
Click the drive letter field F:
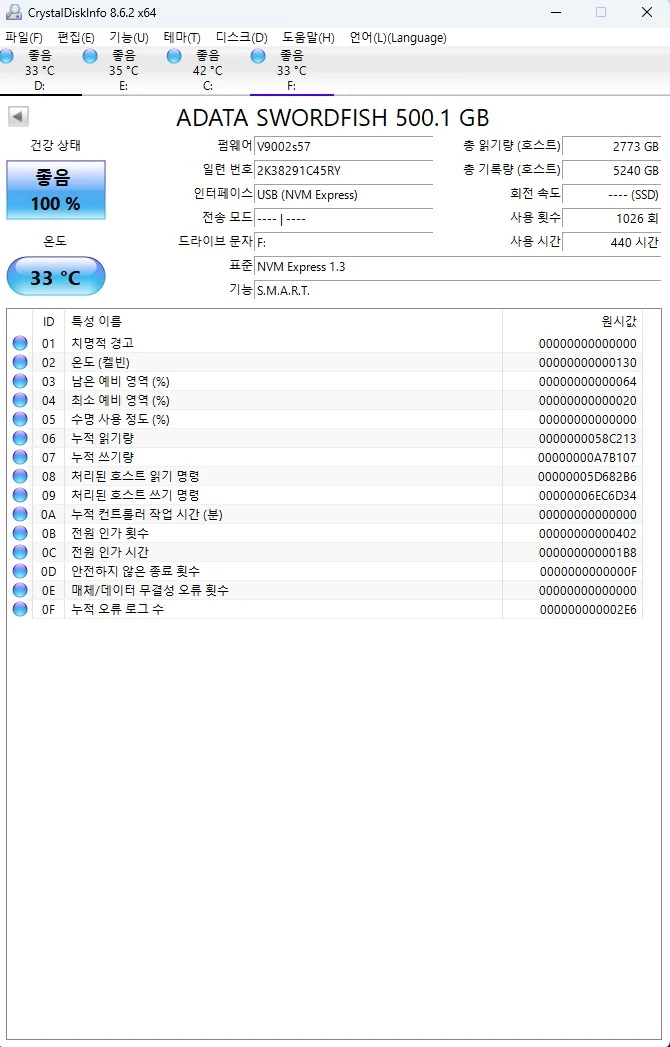(344, 242)
